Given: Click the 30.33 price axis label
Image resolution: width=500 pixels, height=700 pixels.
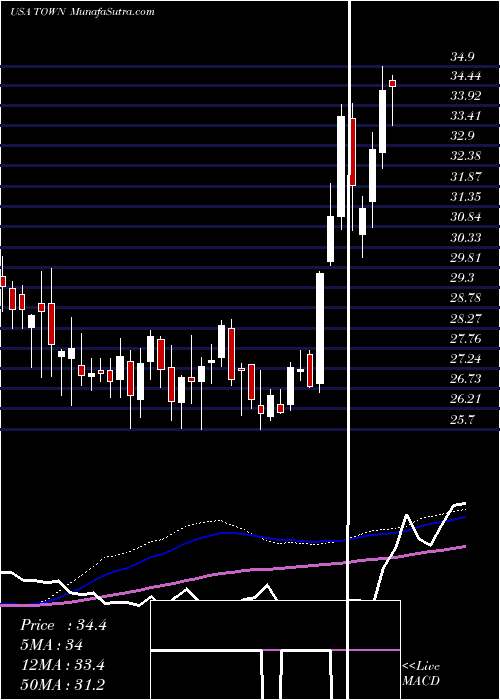Looking at the screenshot, I should click(466, 238).
